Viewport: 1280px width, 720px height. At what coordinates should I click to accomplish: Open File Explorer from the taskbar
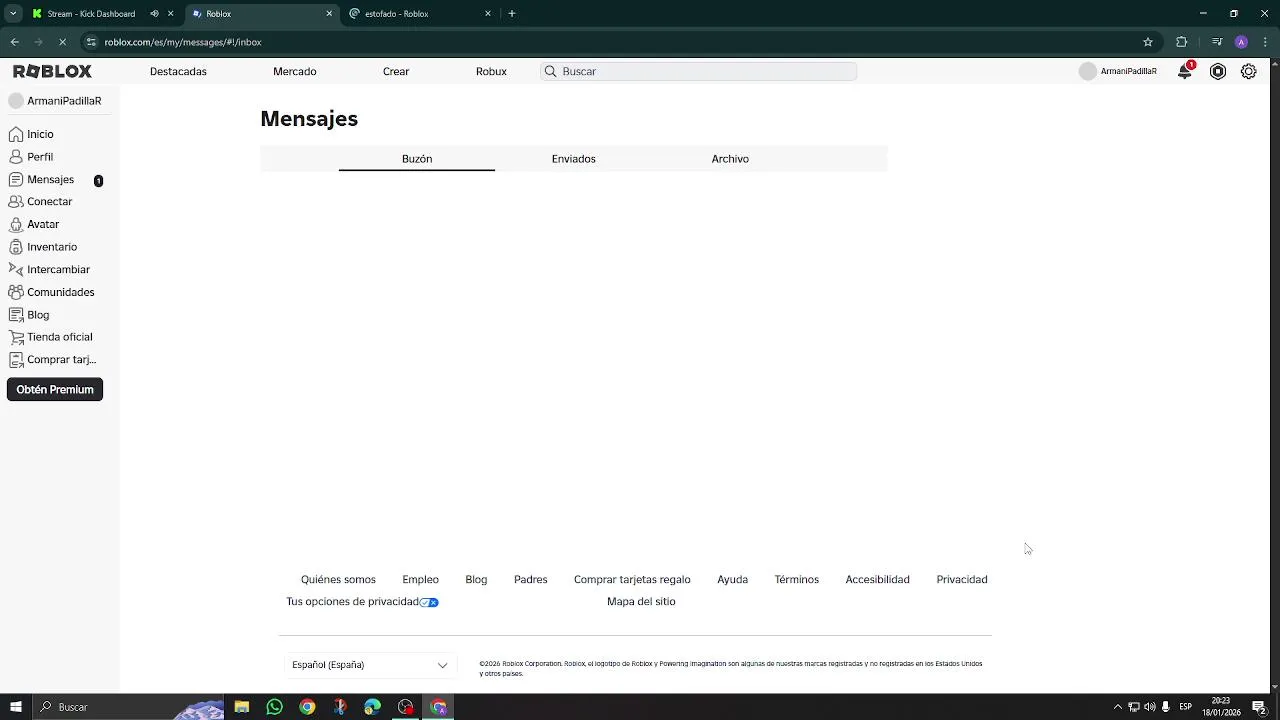pyautogui.click(x=242, y=707)
